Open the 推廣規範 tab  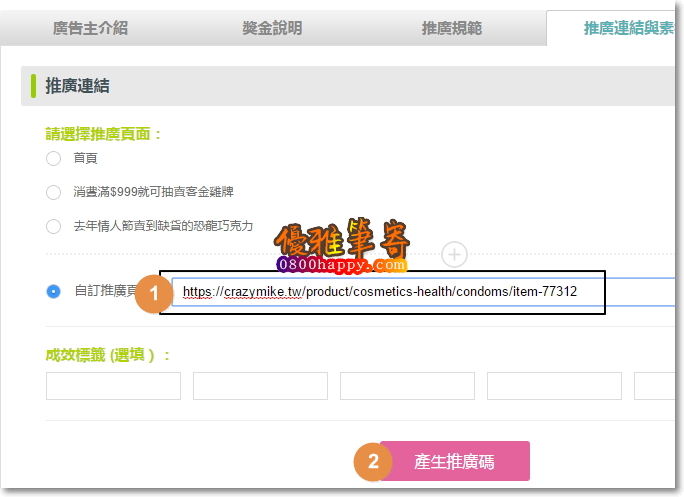point(452,28)
